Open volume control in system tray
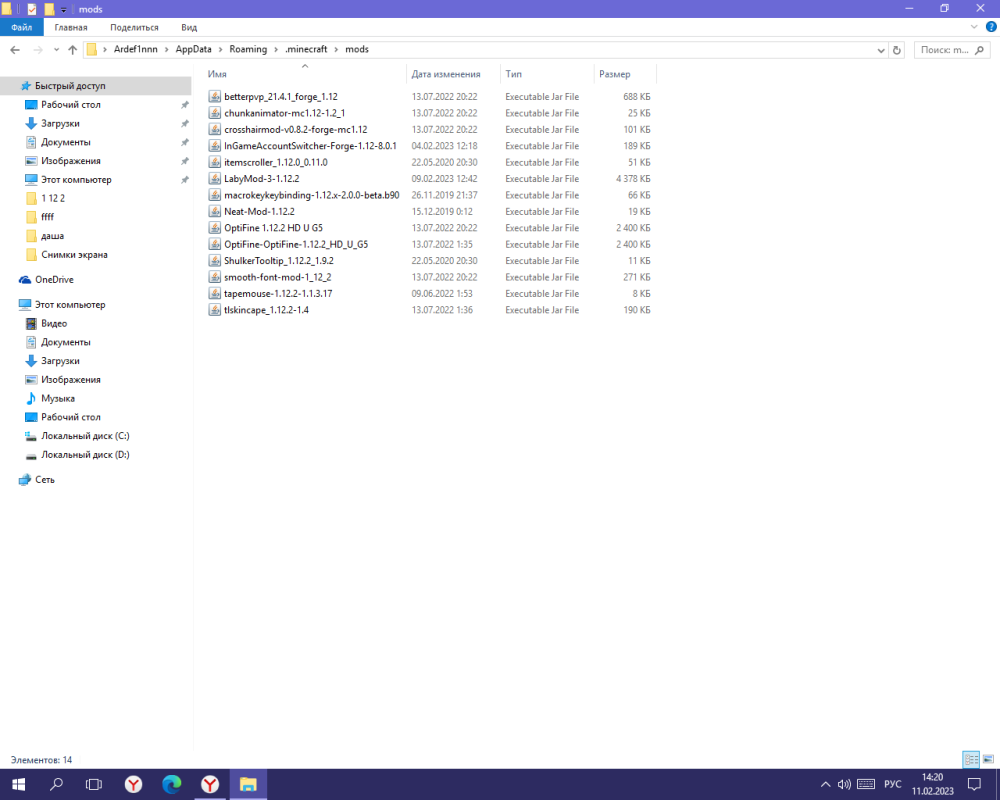Image resolution: width=1000 pixels, height=800 pixels. (x=844, y=784)
